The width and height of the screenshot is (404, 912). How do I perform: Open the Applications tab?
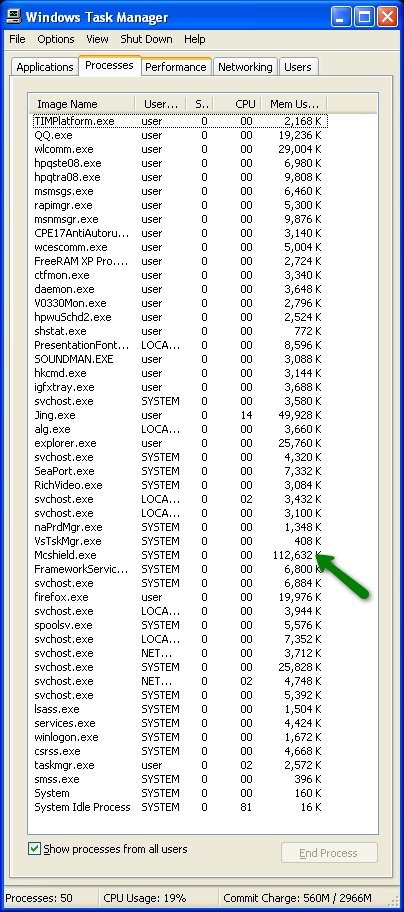pyautogui.click(x=45, y=67)
